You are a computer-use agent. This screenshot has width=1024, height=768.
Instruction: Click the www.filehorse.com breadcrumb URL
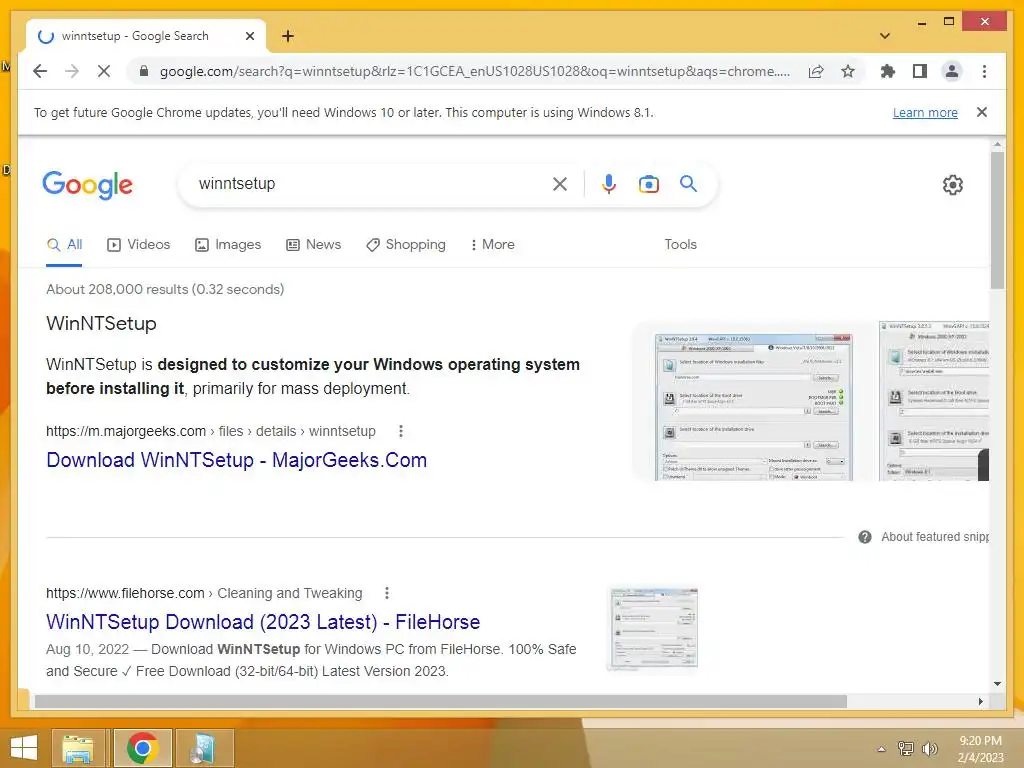coord(204,594)
